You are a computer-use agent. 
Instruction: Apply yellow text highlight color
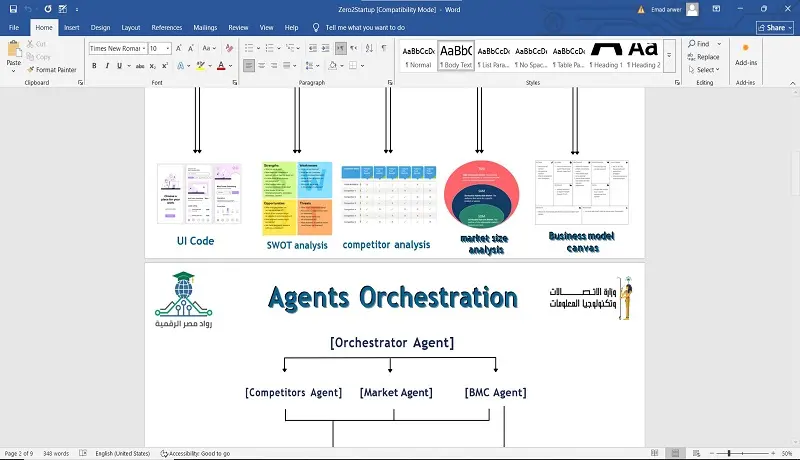pos(201,66)
